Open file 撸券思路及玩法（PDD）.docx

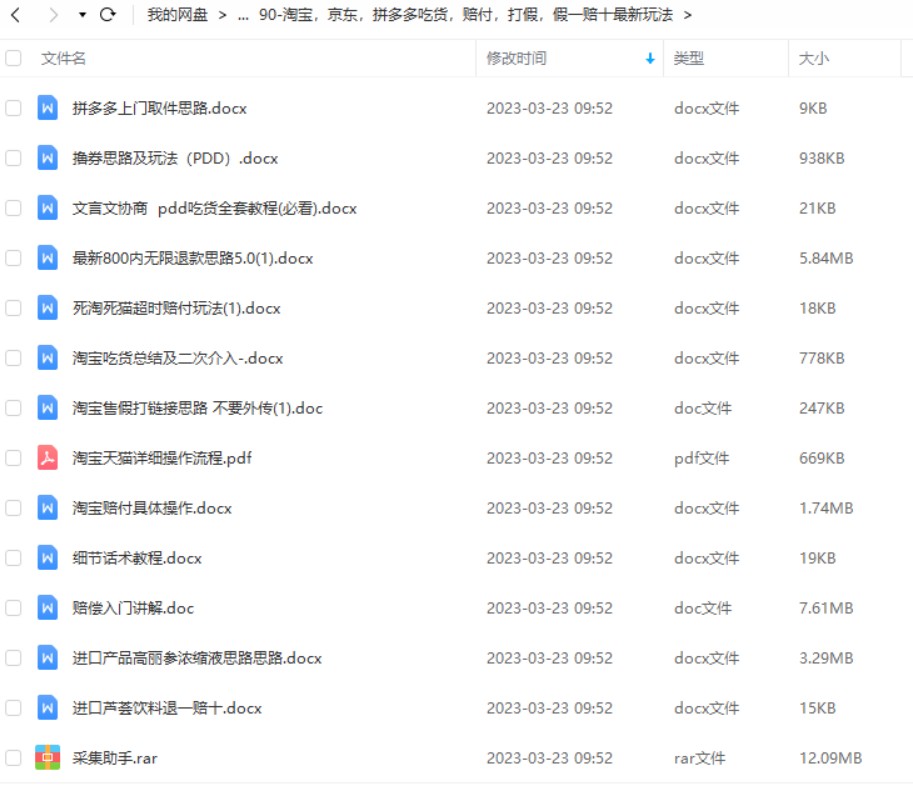click(x=175, y=158)
